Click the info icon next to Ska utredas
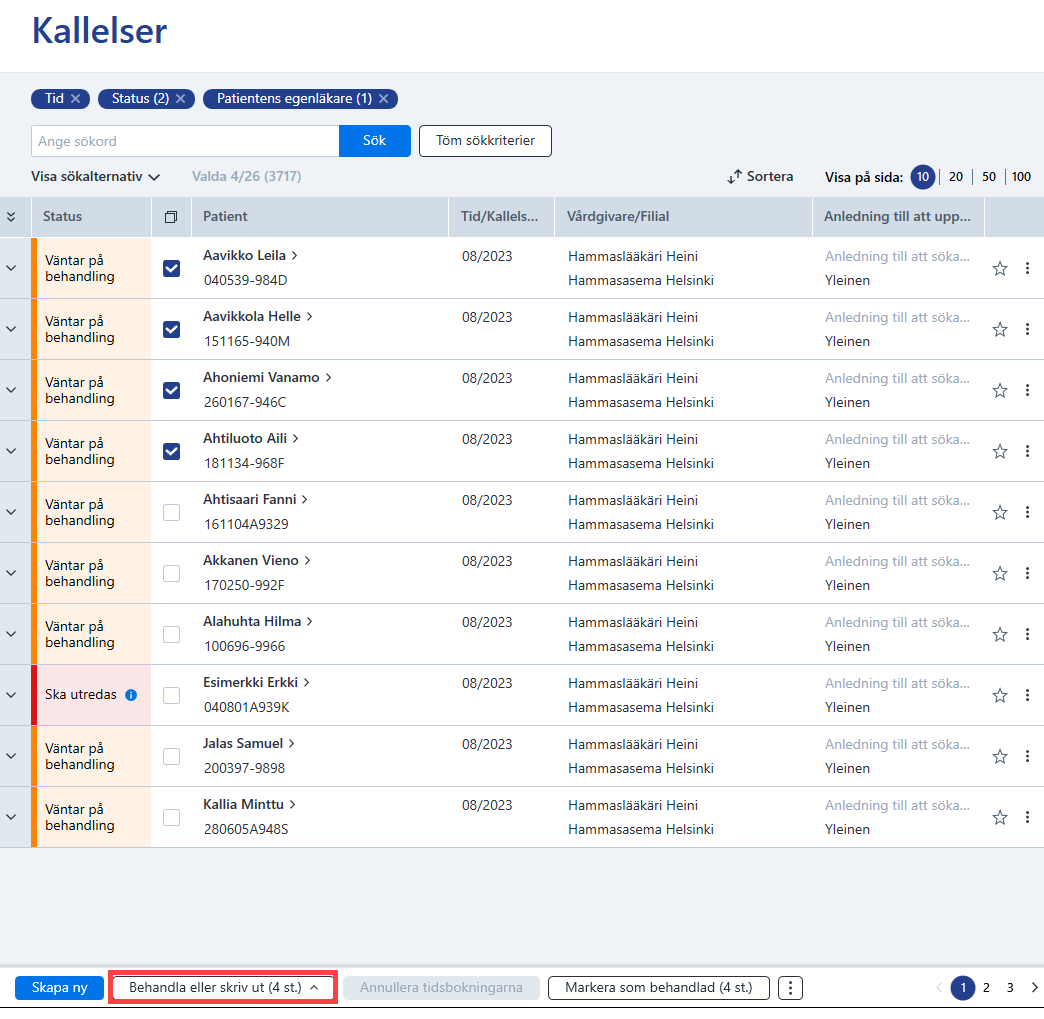The image size is (1044, 1019). point(131,695)
